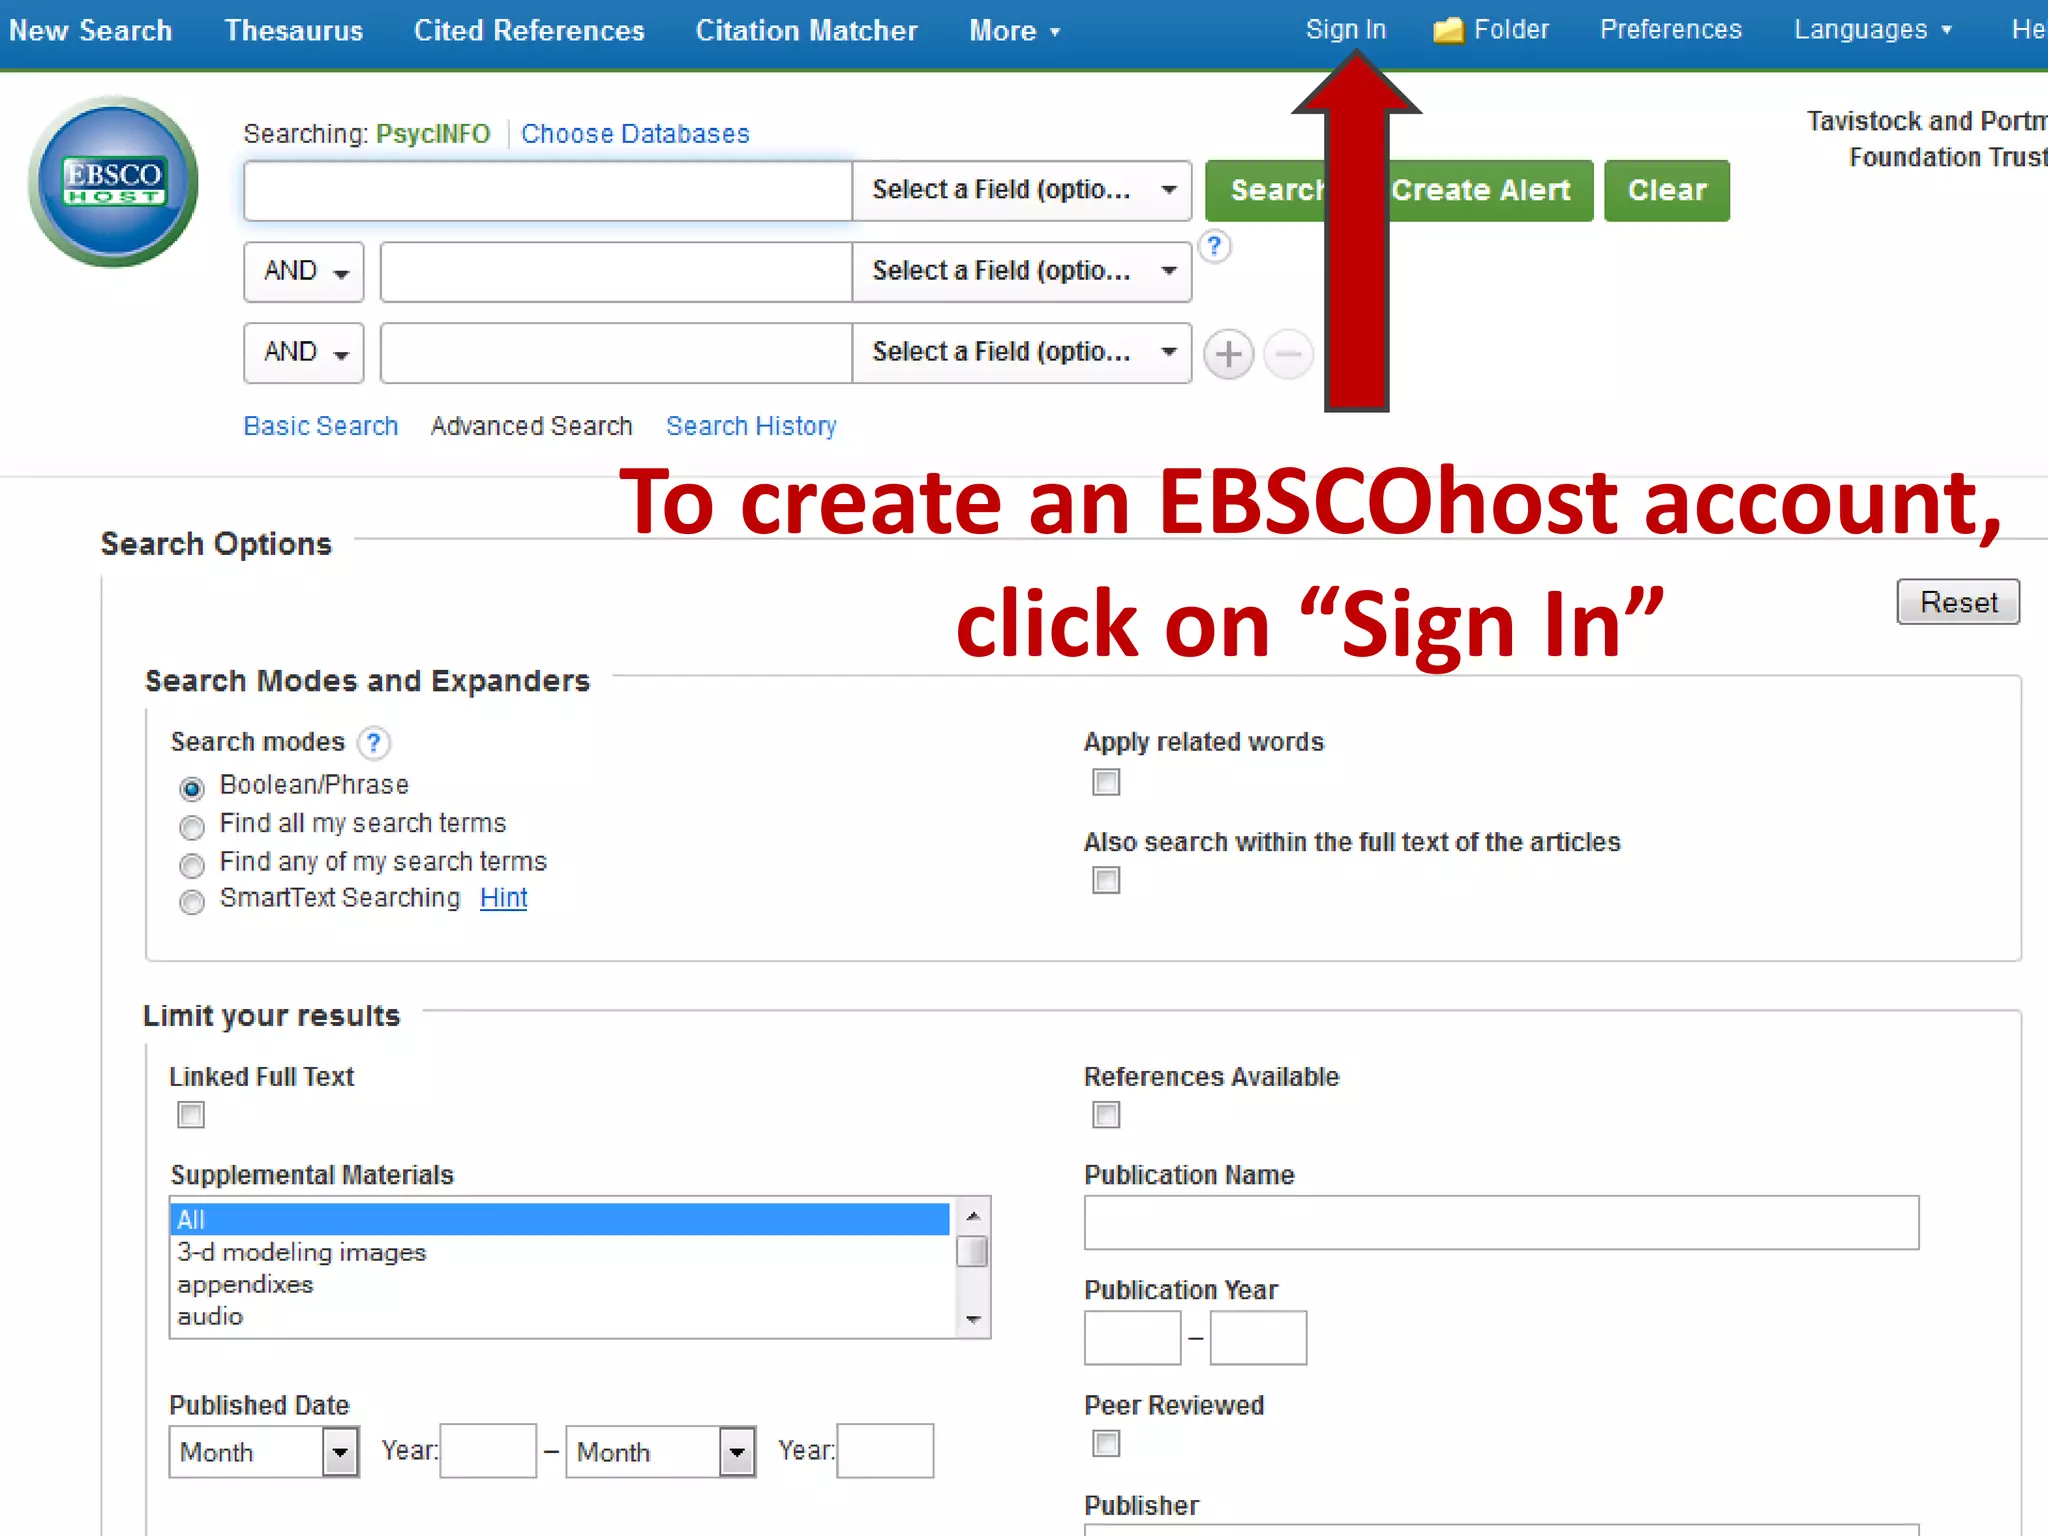Screen dimensions: 2048x1536
Task: Tick the Linked Full Text checkbox
Action: pos(191,1114)
